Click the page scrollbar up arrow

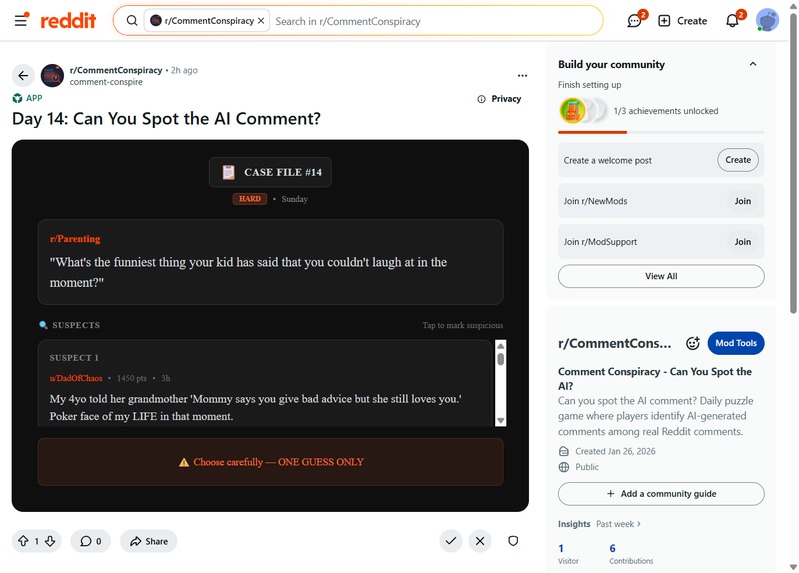tap(793, 6)
